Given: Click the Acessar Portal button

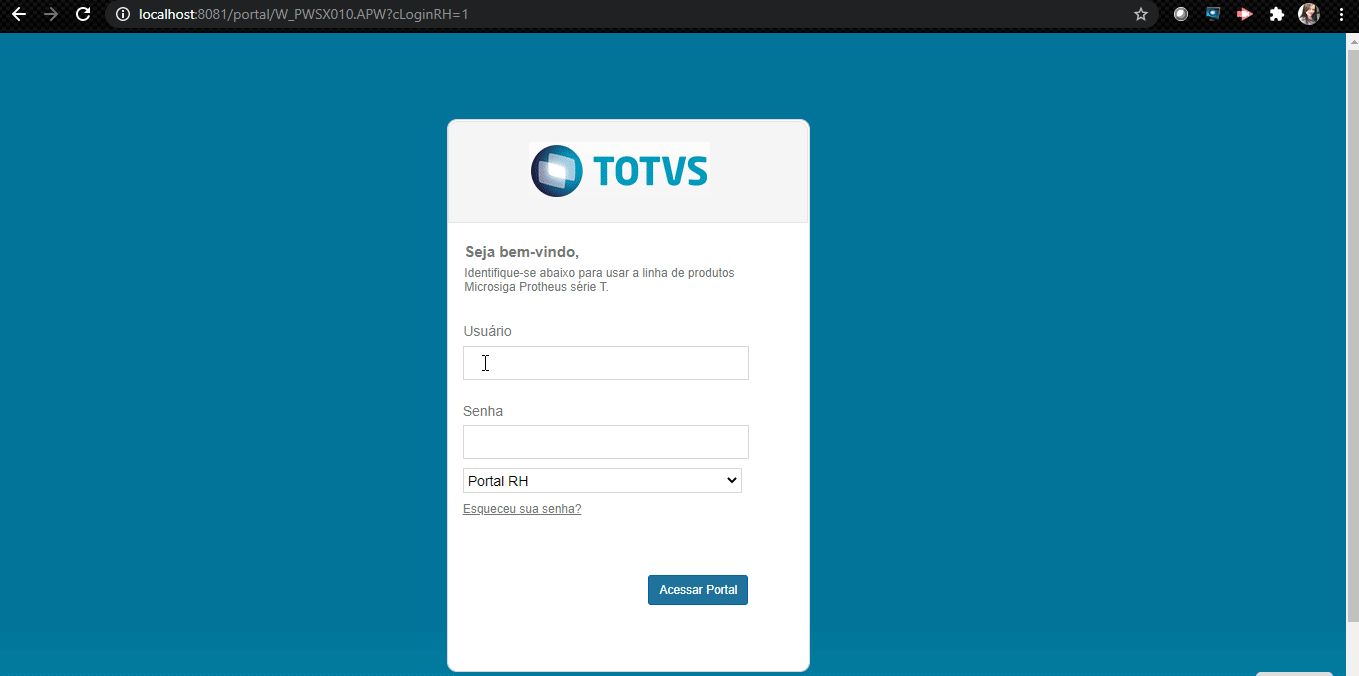Looking at the screenshot, I should [x=698, y=590].
